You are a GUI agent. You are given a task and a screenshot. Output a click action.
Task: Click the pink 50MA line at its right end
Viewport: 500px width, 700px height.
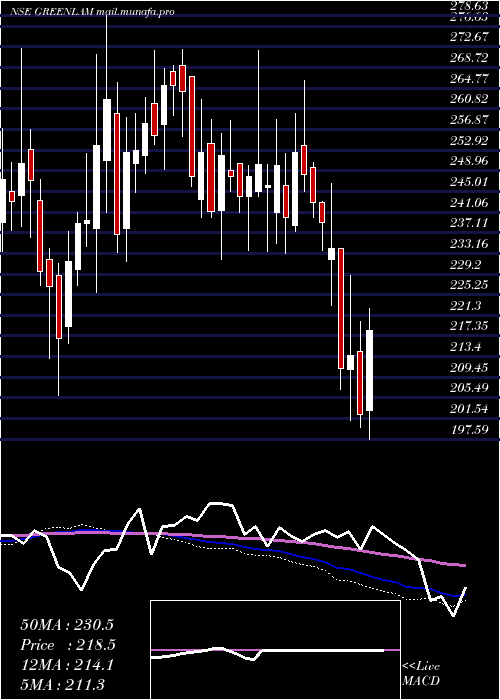463,565
